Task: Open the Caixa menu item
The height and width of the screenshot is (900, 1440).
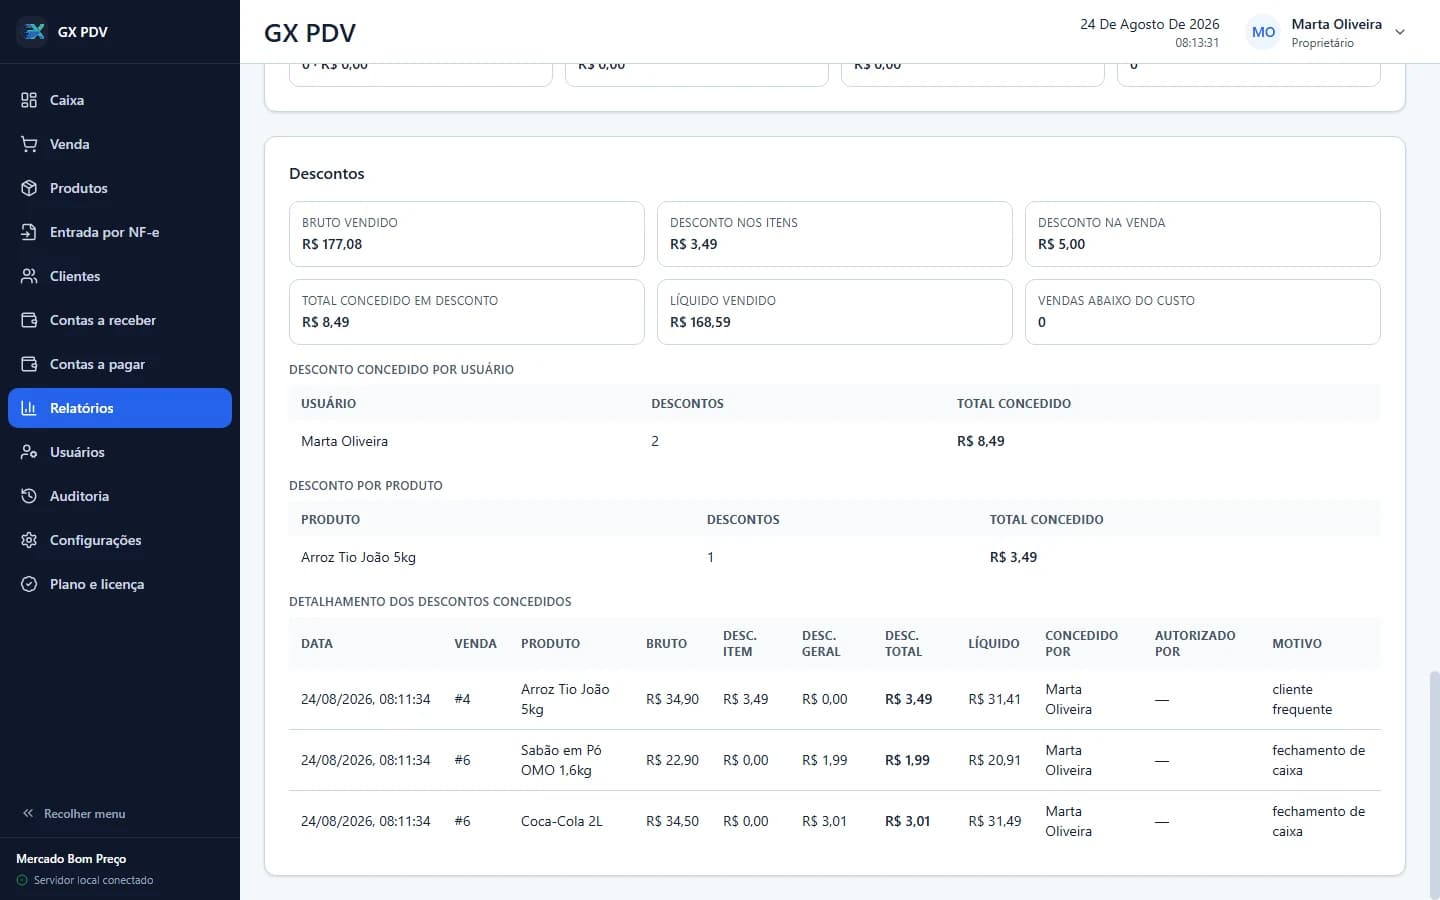Action: click(120, 100)
